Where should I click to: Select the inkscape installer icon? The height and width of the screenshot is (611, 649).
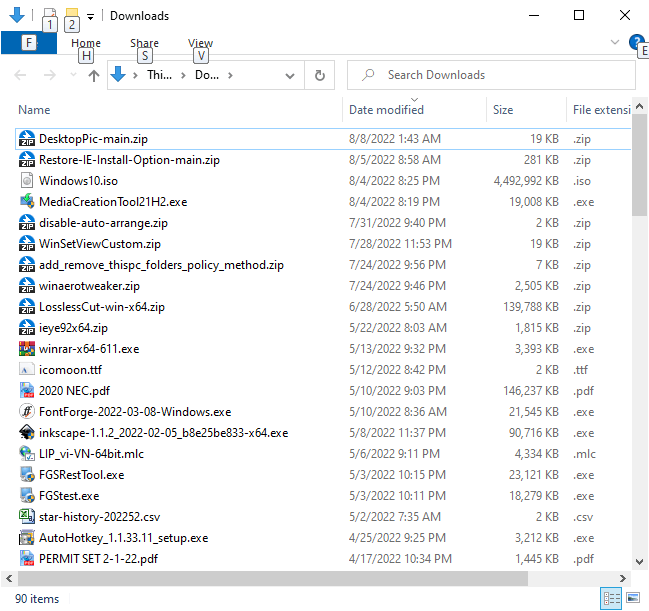pyautogui.click(x=27, y=433)
